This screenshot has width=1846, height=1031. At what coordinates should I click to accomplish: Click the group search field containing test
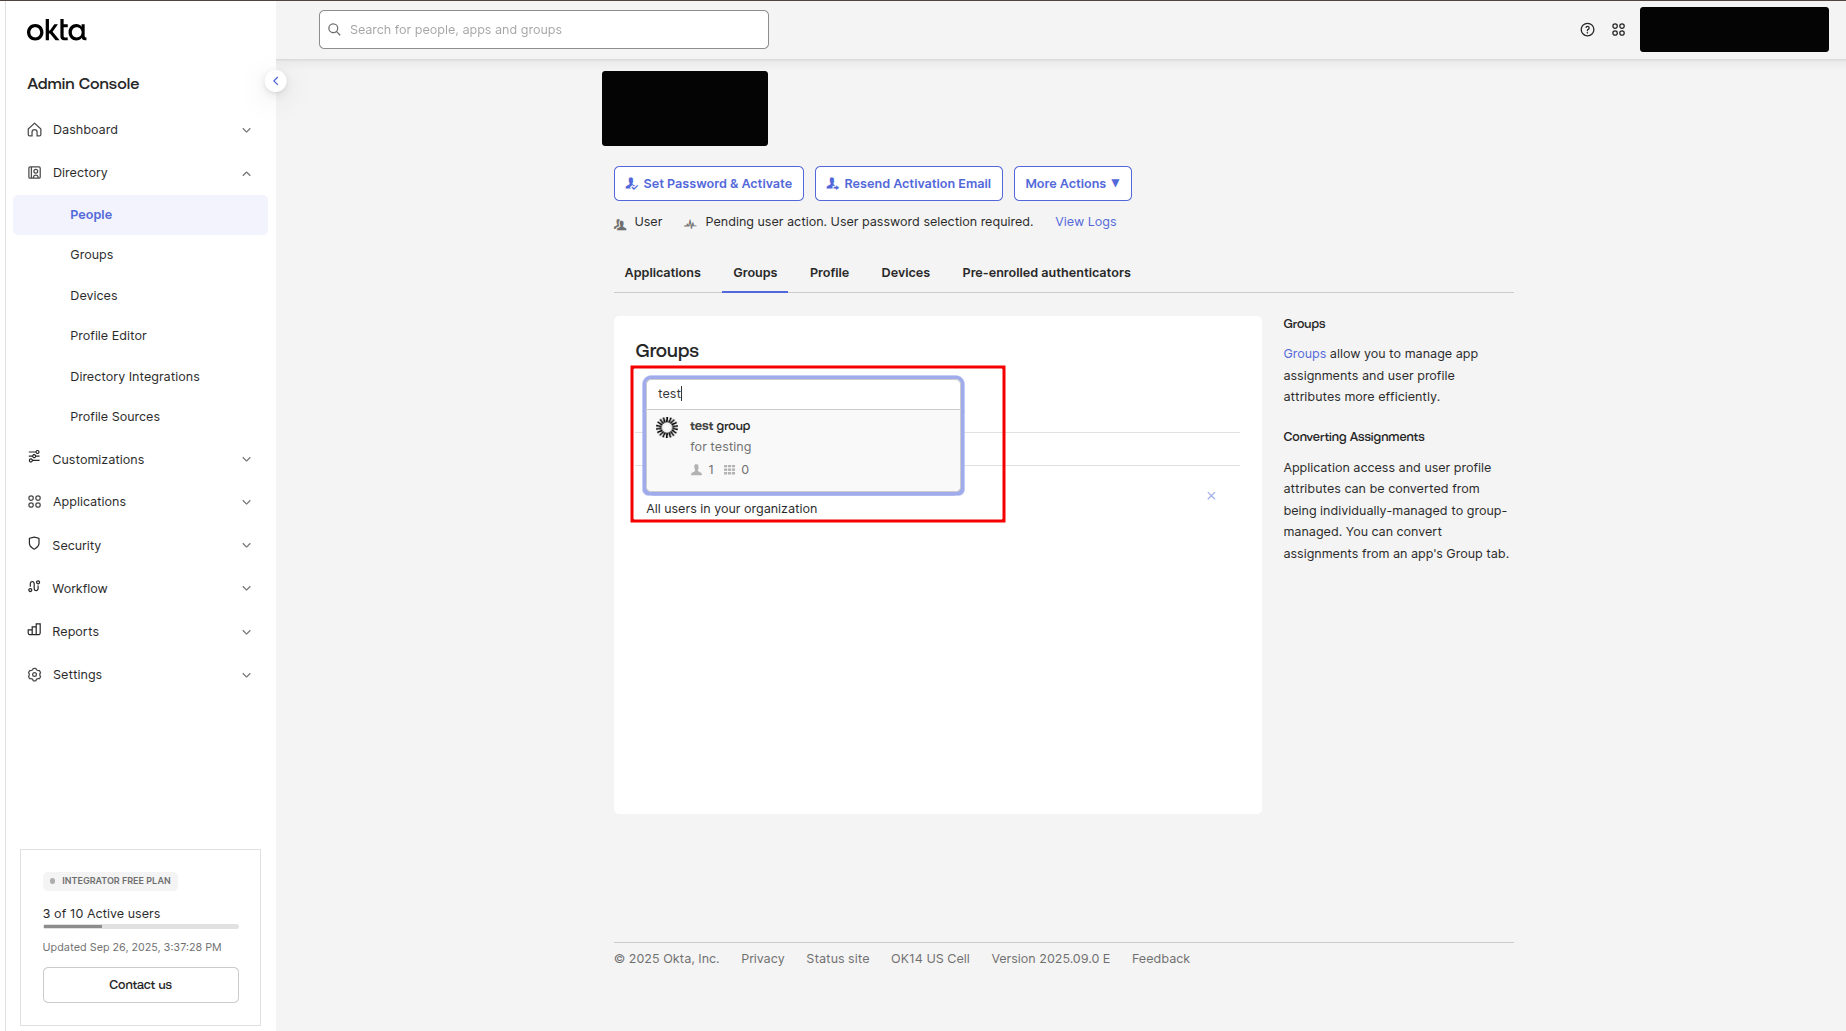804,394
